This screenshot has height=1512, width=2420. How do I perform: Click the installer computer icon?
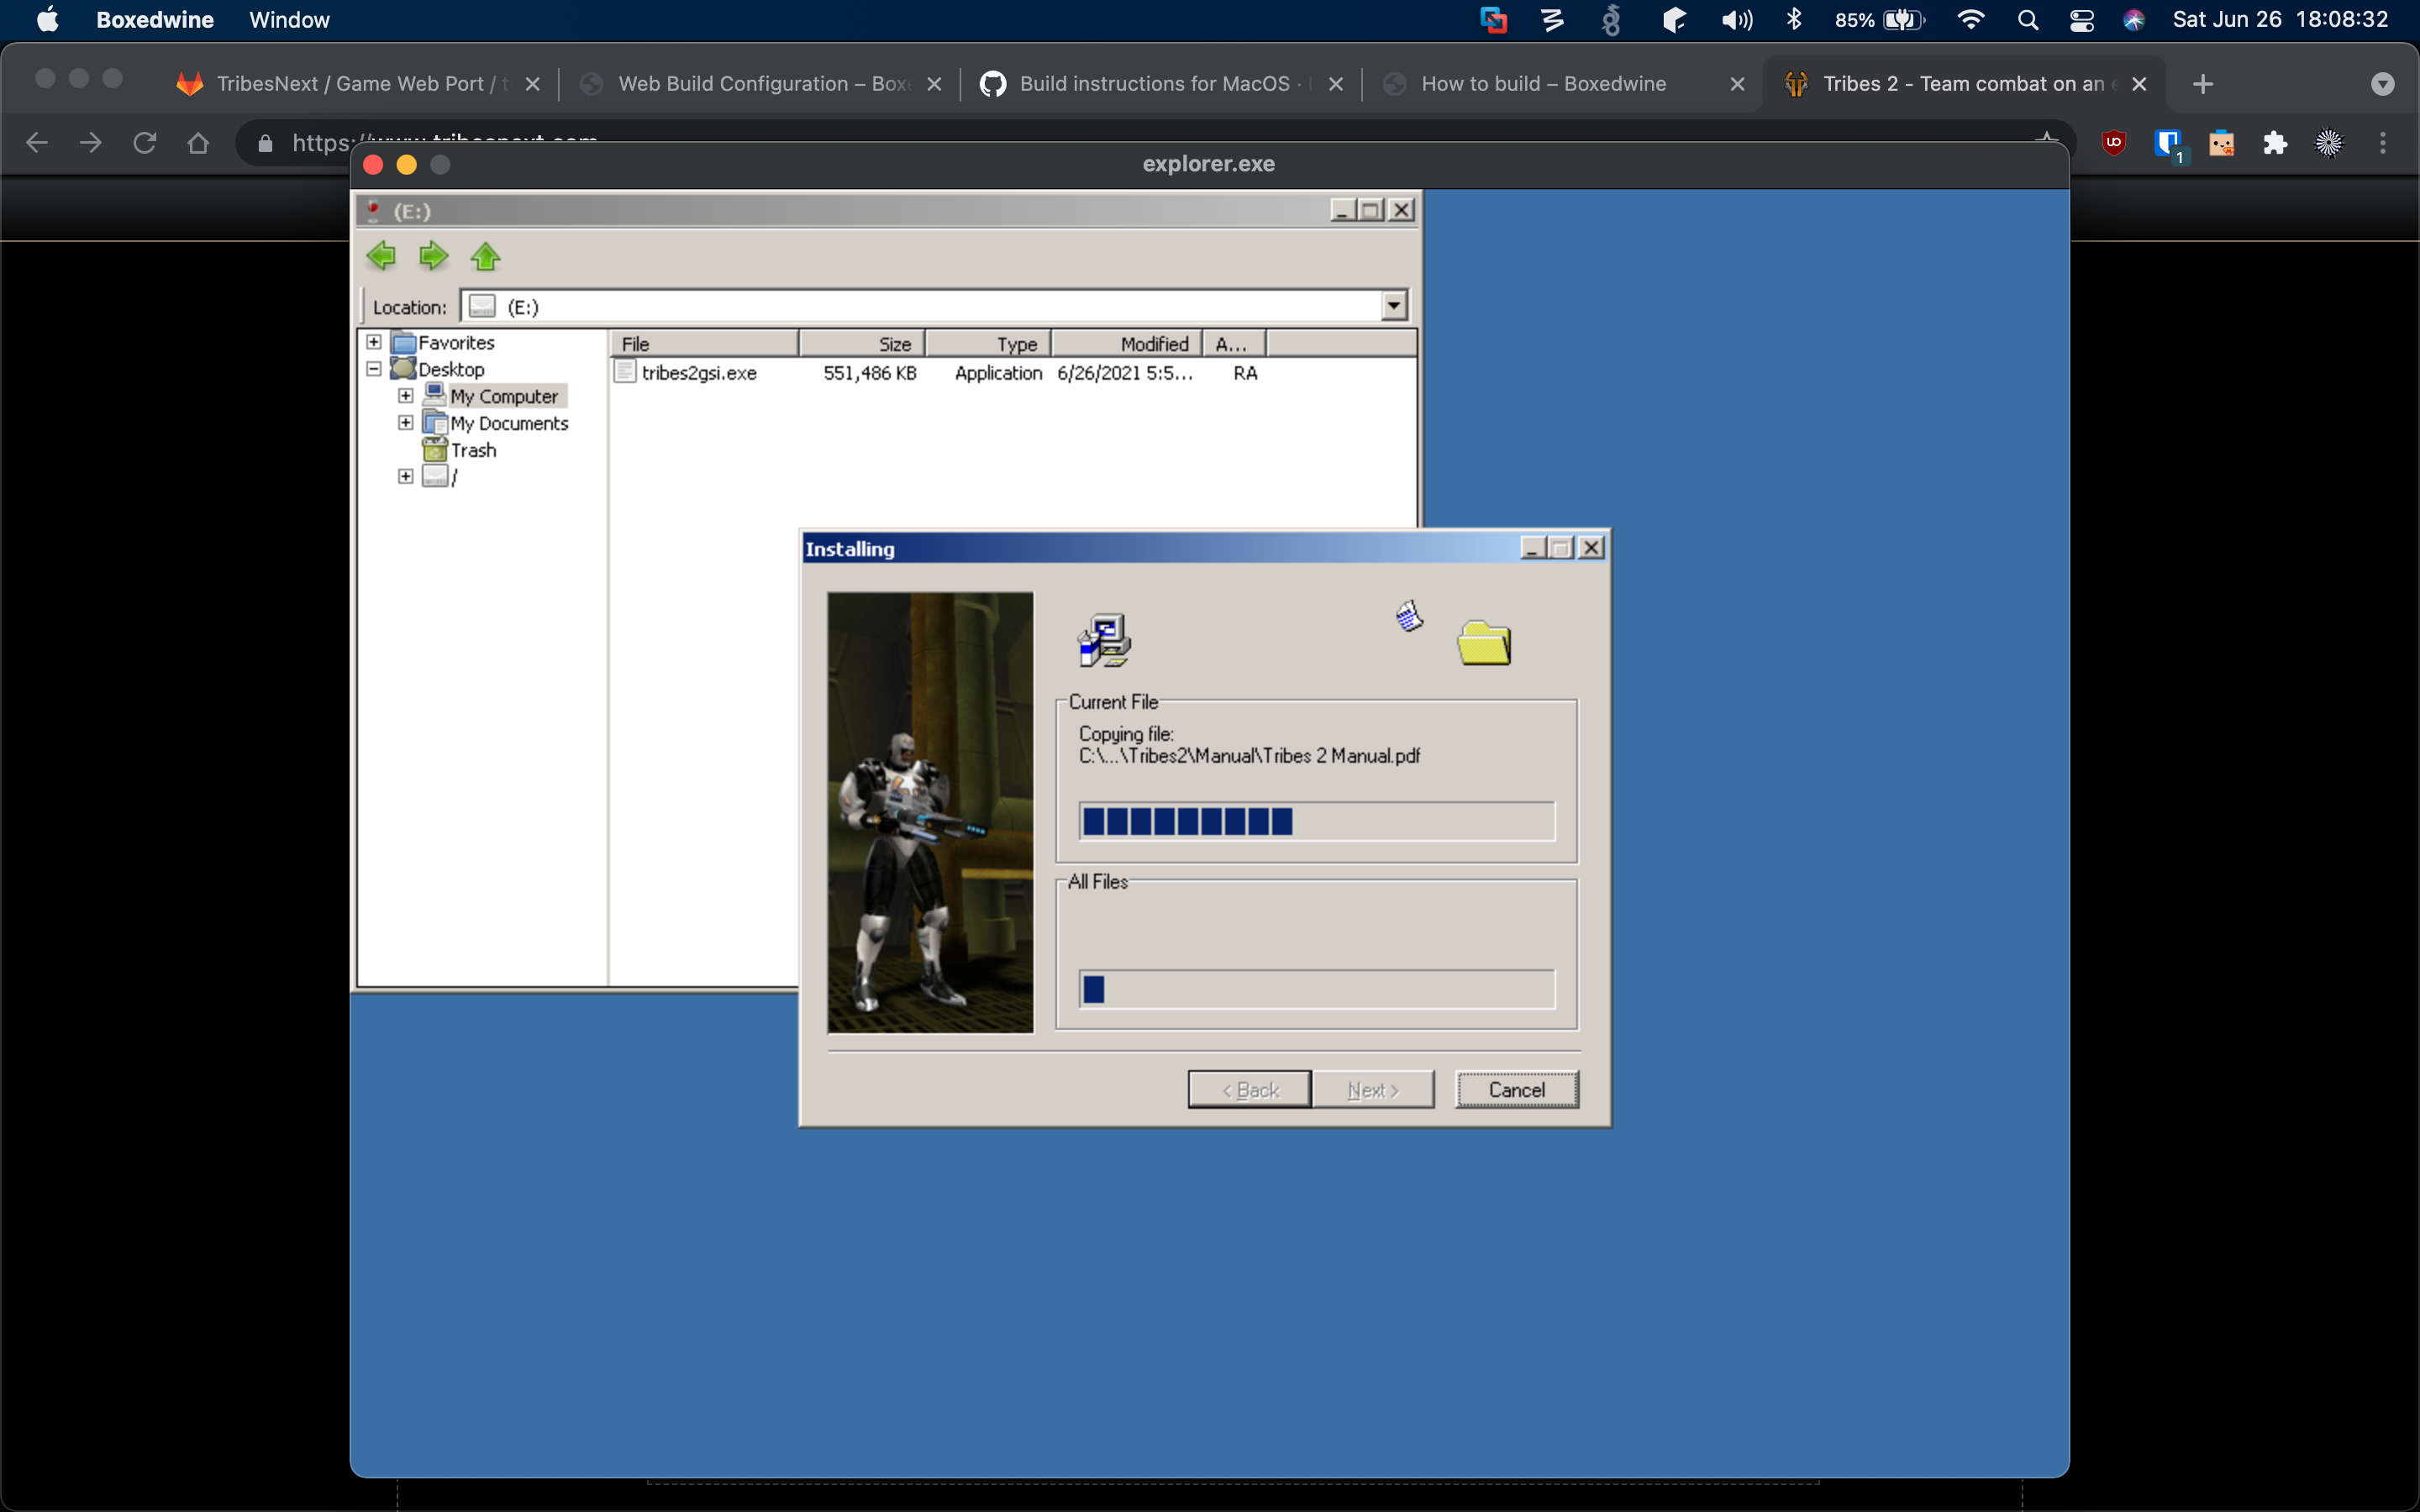click(1104, 641)
